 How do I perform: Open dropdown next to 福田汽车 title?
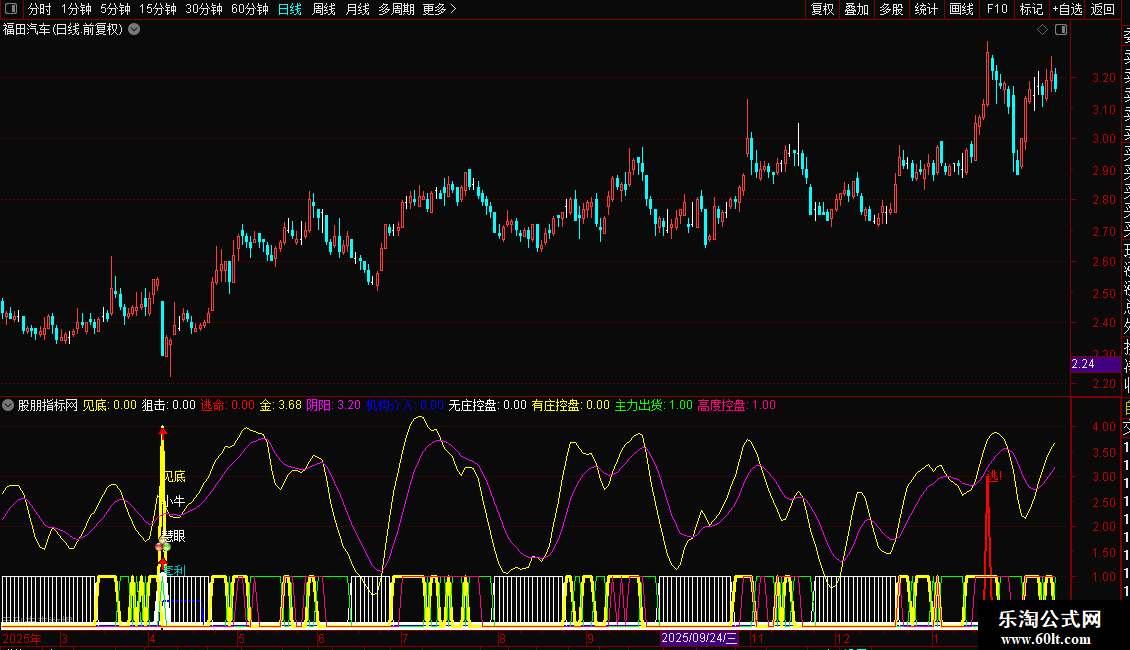(x=135, y=29)
